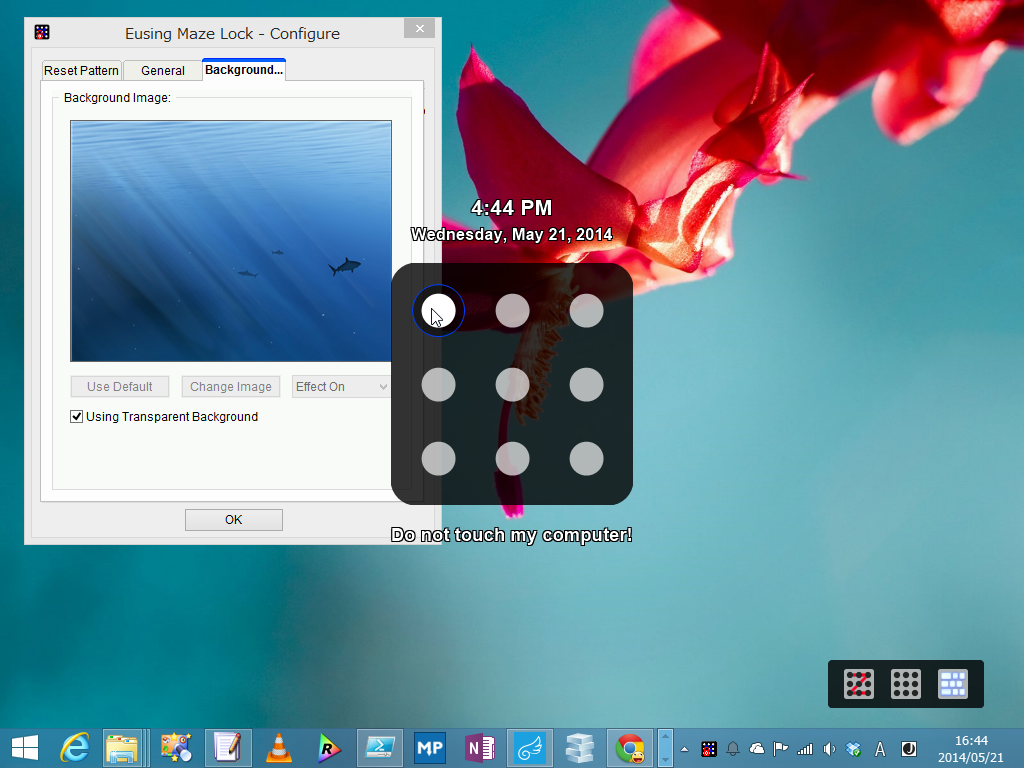Open Google Chrome from taskbar
Image resolution: width=1024 pixels, height=768 pixels.
[630, 748]
